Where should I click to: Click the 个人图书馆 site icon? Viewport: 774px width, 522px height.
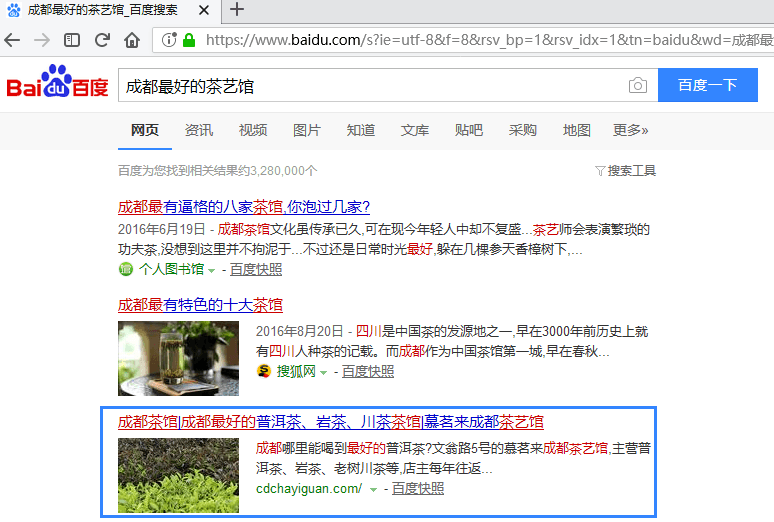tap(126, 269)
